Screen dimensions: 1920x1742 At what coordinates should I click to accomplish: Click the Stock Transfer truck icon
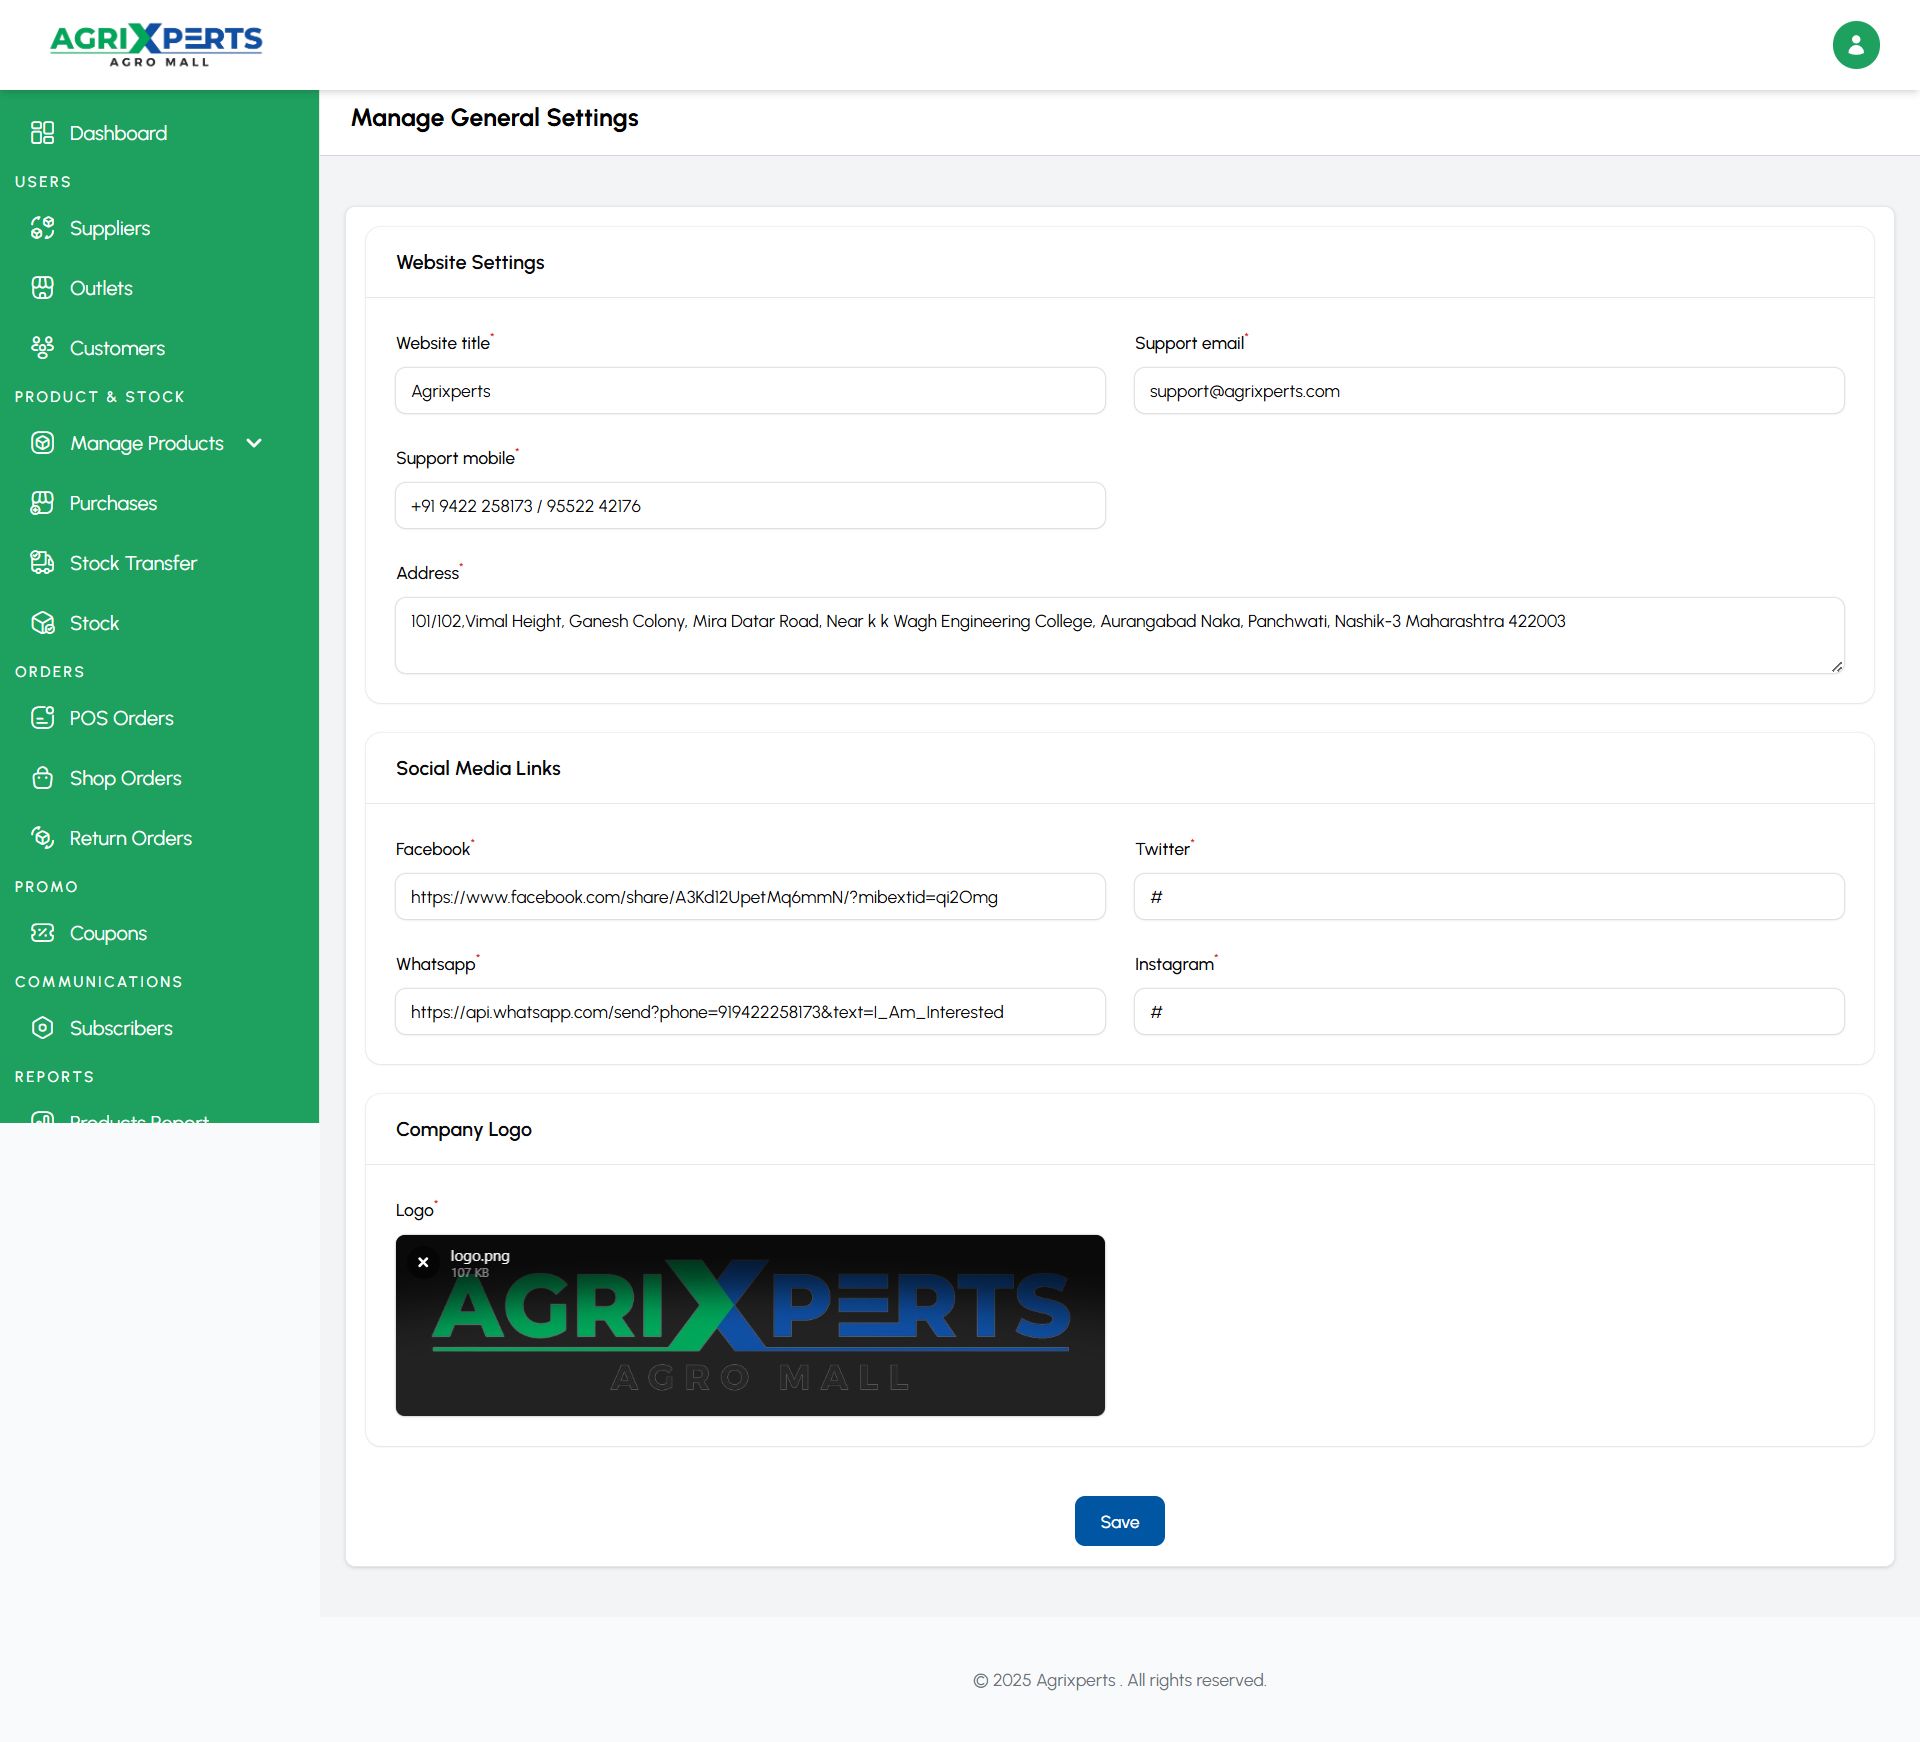(x=42, y=563)
